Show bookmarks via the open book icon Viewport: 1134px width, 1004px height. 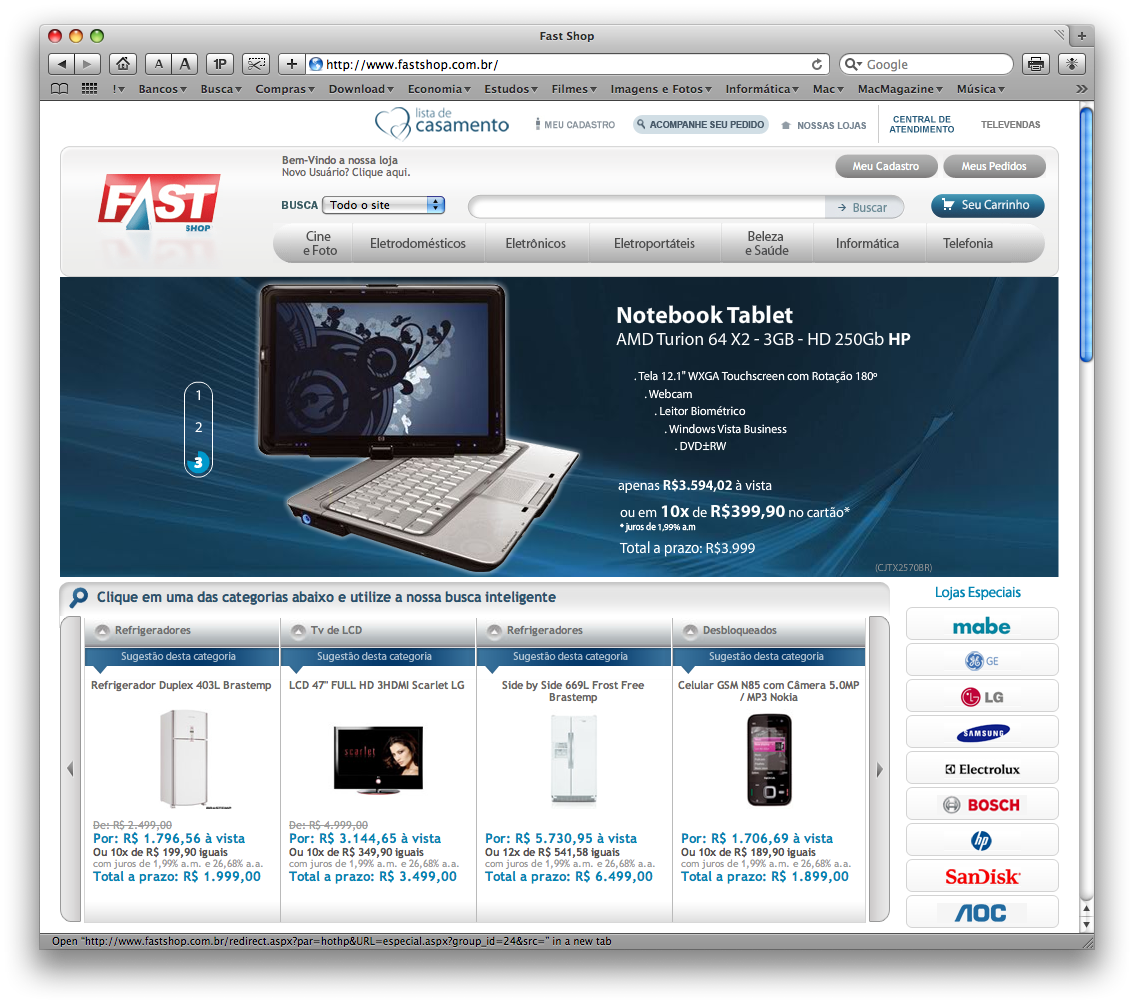coord(60,89)
